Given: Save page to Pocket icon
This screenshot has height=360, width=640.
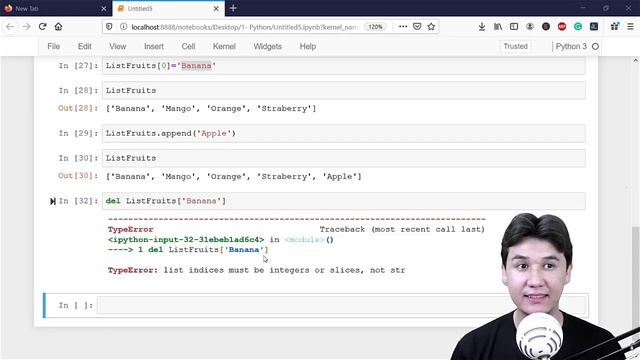Looking at the screenshot, I should [417, 27].
